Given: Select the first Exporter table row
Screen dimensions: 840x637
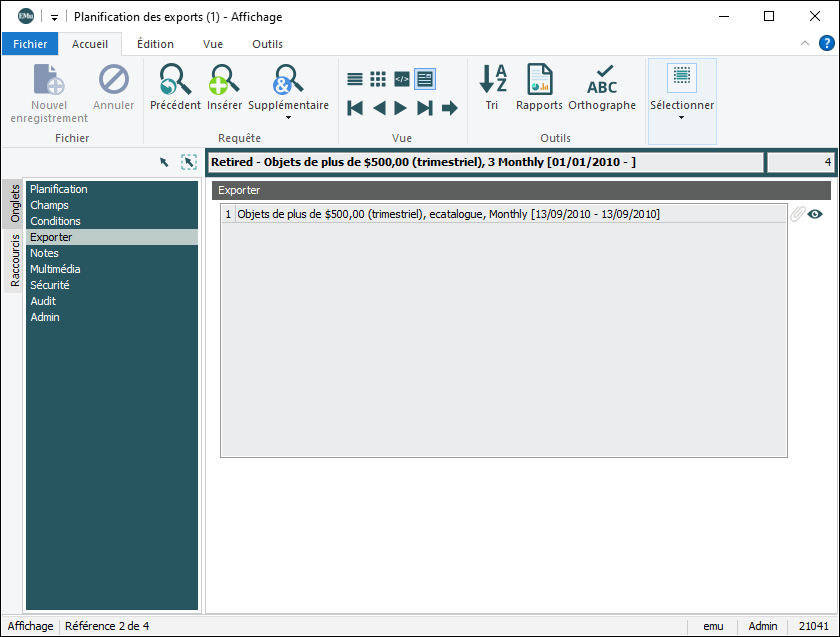Looking at the screenshot, I should click(x=448, y=214).
